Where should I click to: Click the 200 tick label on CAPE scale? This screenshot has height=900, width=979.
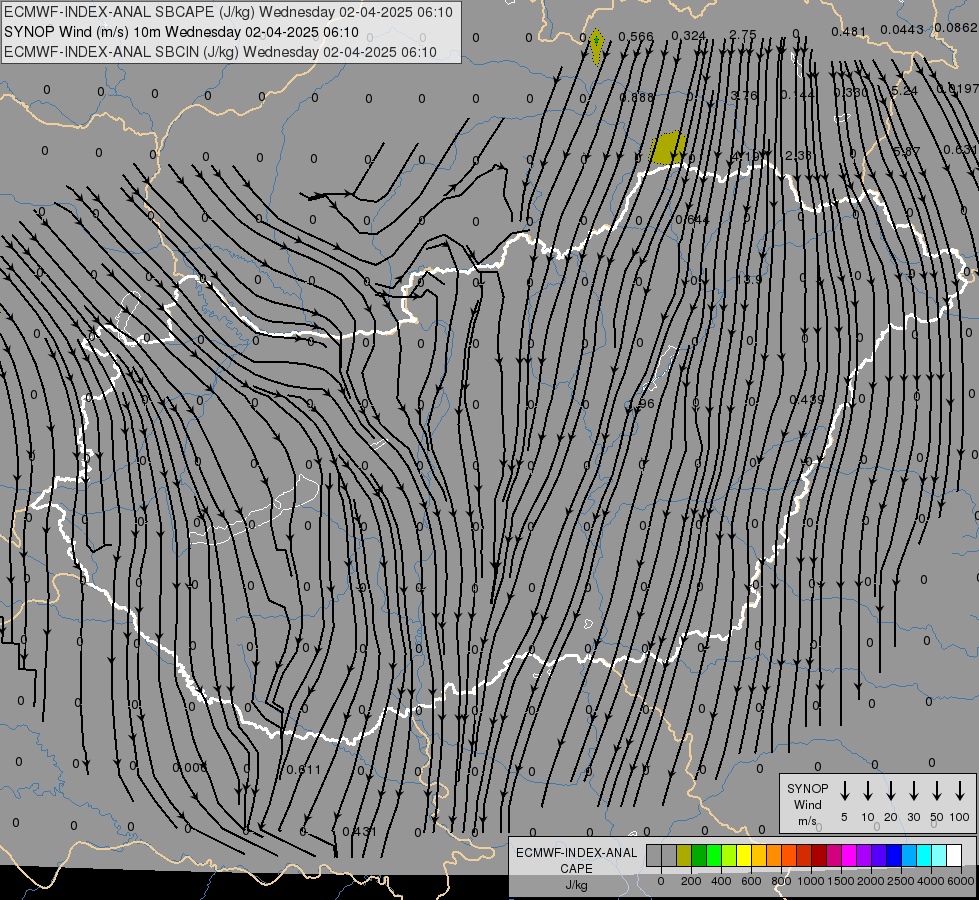click(691, 881)
